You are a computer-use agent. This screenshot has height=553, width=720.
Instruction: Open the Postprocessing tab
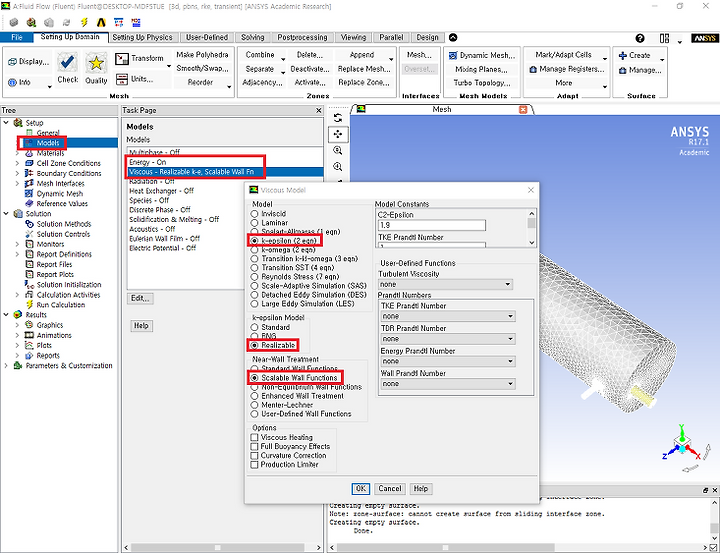(x=302, y=37)
